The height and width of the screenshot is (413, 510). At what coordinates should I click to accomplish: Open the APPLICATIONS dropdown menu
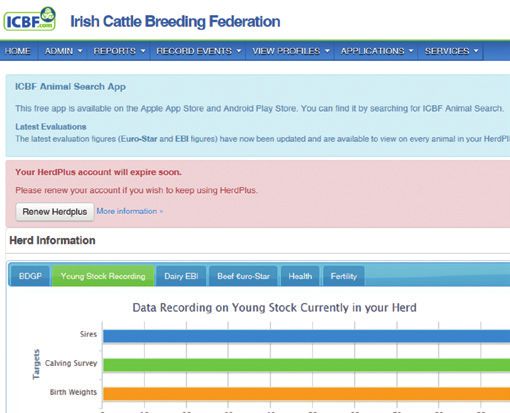(377, 51)
